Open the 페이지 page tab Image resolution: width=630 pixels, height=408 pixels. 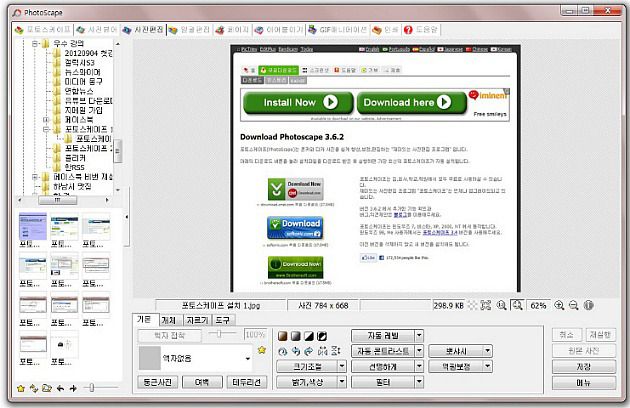233,30
